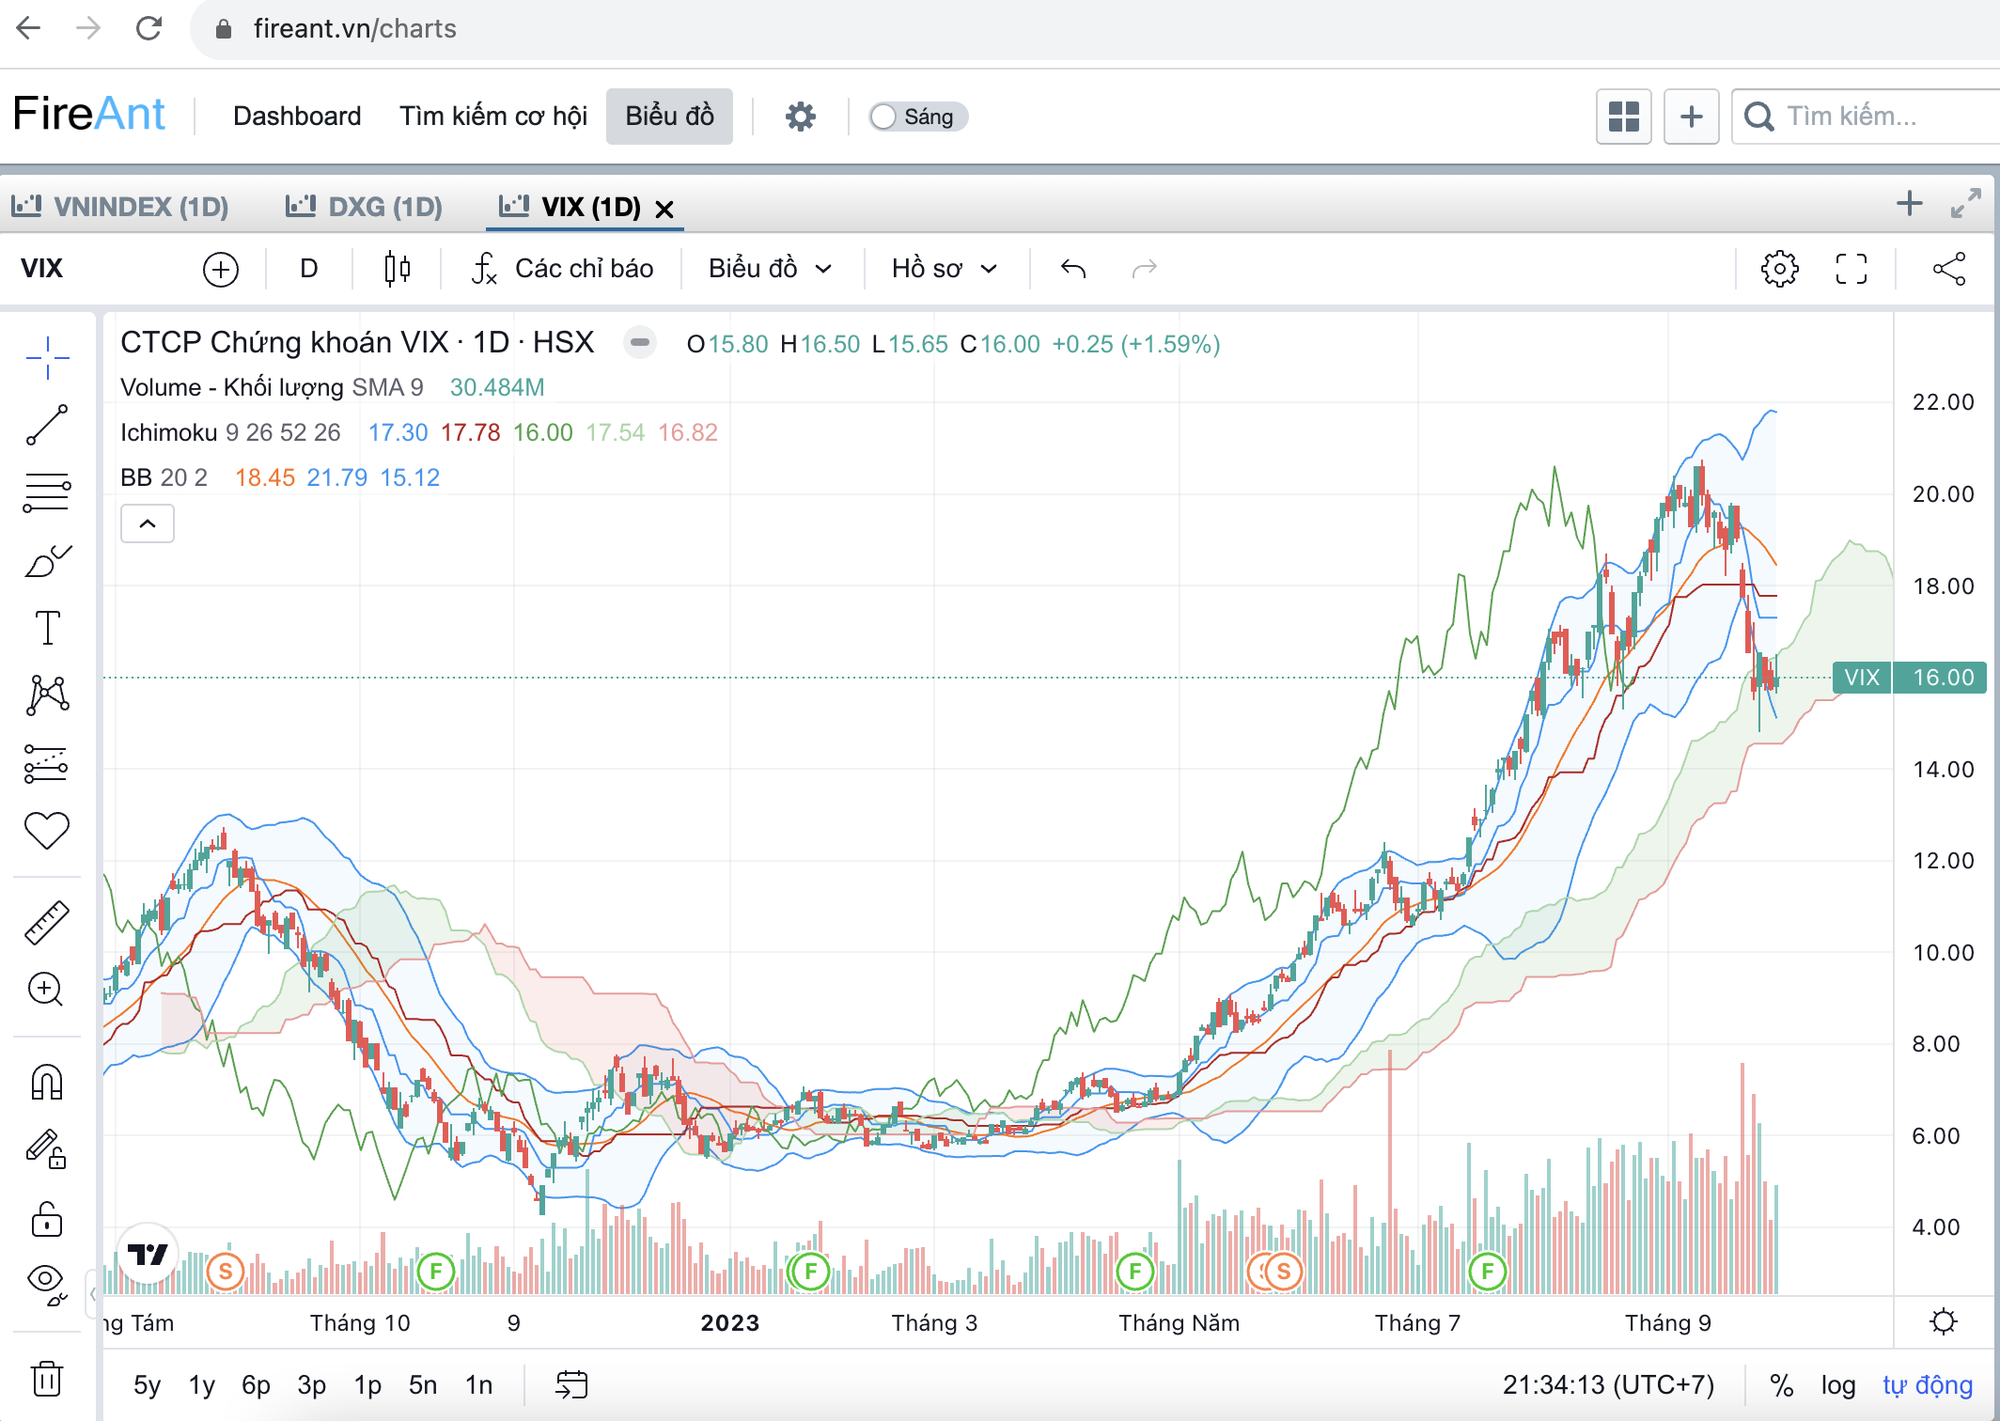Go back in the browser
The height and width of the screenshot is (1421, 2000).
coord(29,28)
